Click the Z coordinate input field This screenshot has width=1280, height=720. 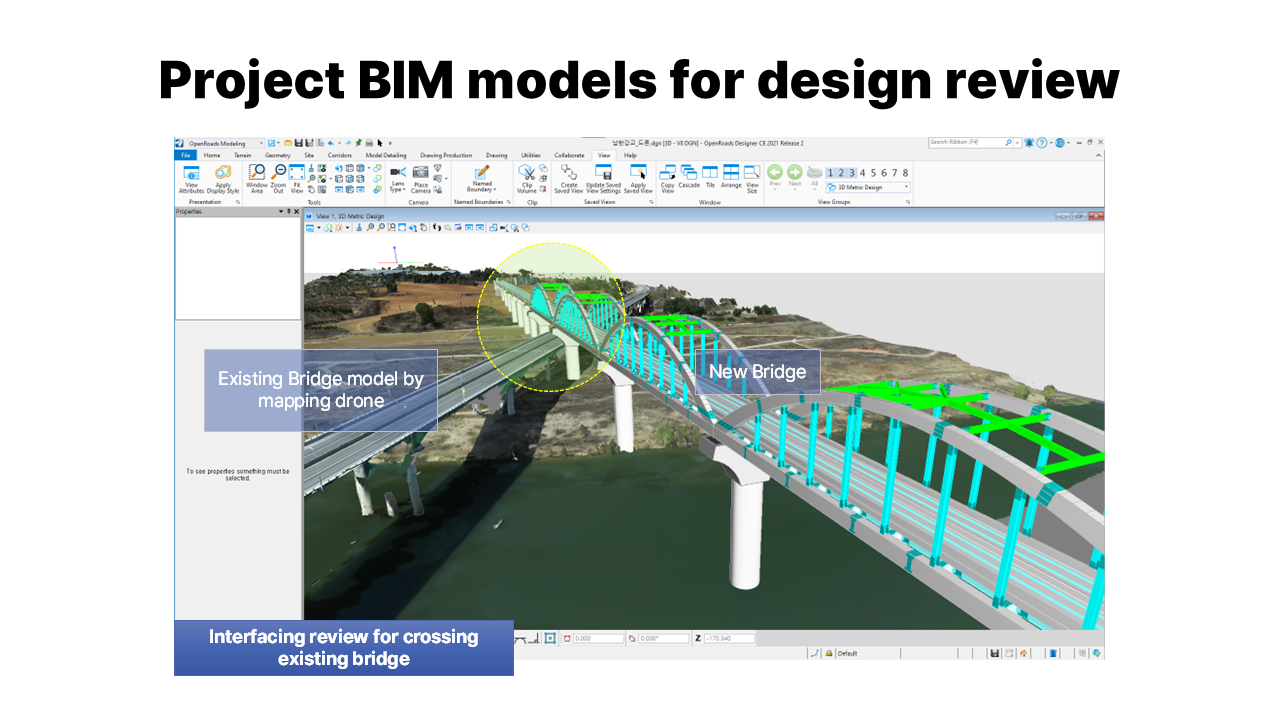pos(728,638)
